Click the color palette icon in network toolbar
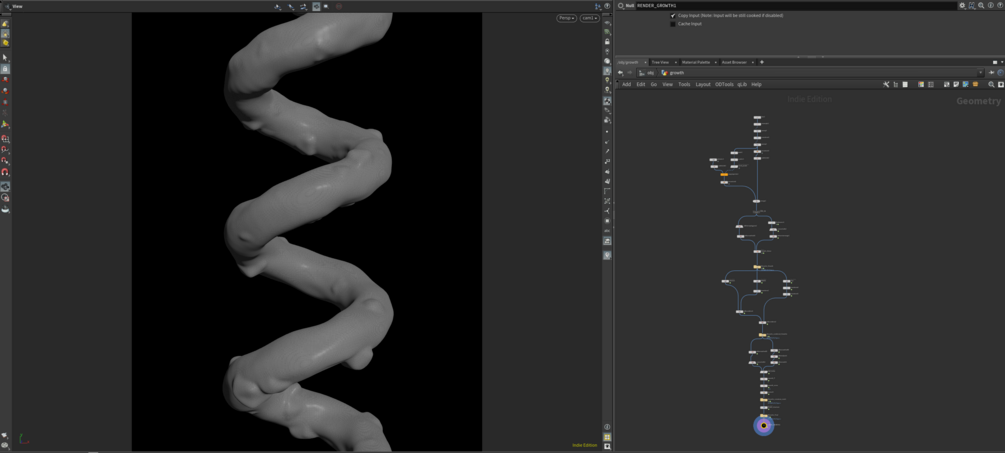 pos(921,85)
